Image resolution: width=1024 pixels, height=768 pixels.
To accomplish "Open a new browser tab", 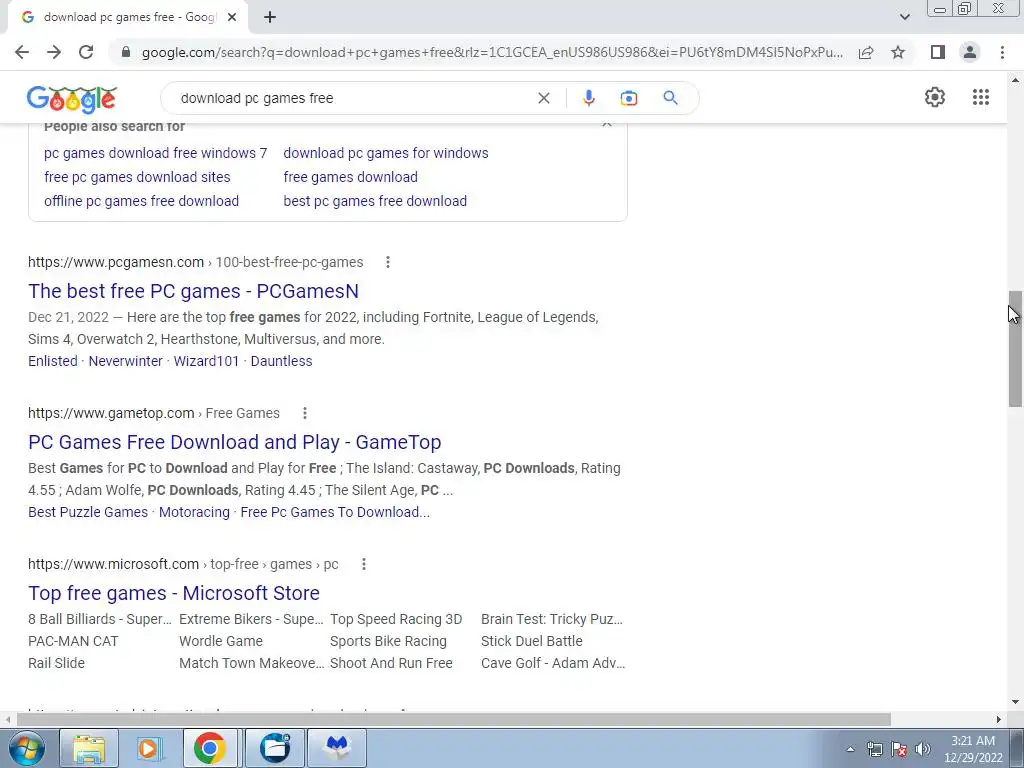I will pyautogui.click(x=270, y=18).
